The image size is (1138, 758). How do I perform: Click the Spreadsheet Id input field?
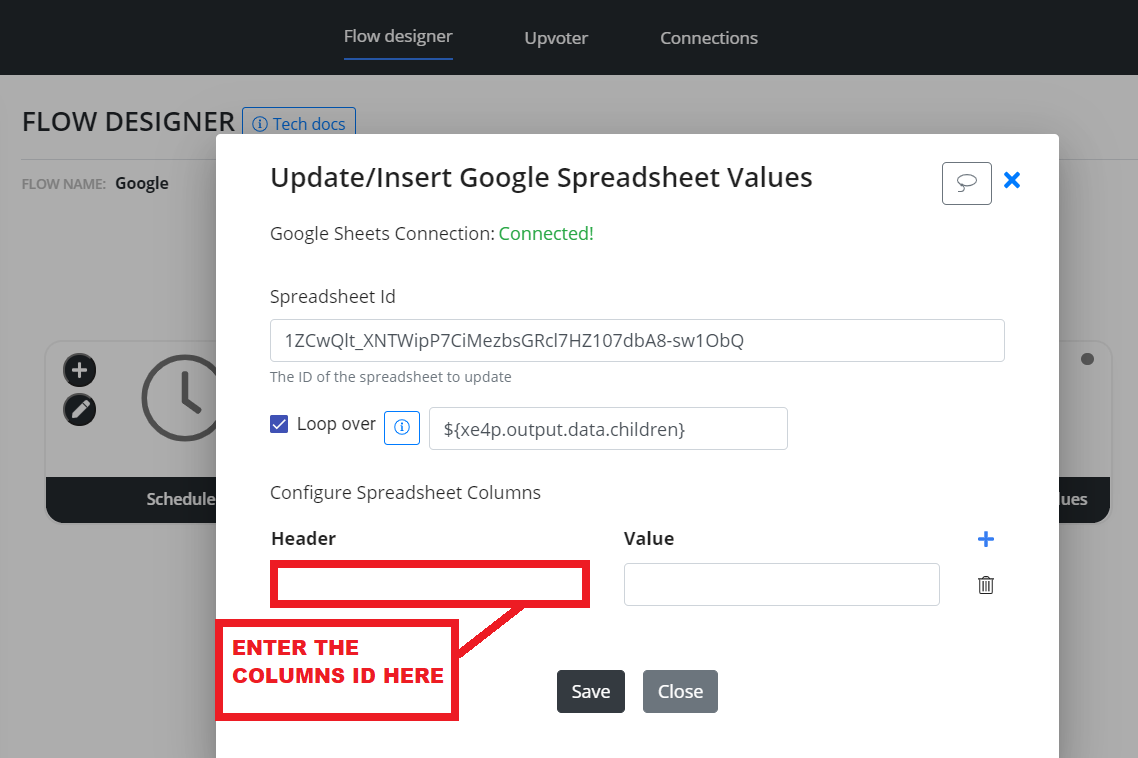(636, 341)
